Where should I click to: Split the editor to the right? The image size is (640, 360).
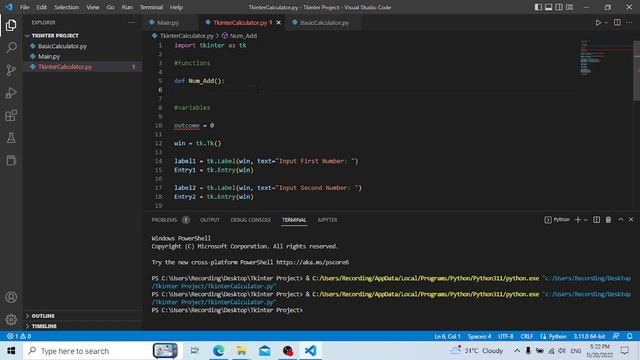(x=617, y=22)
